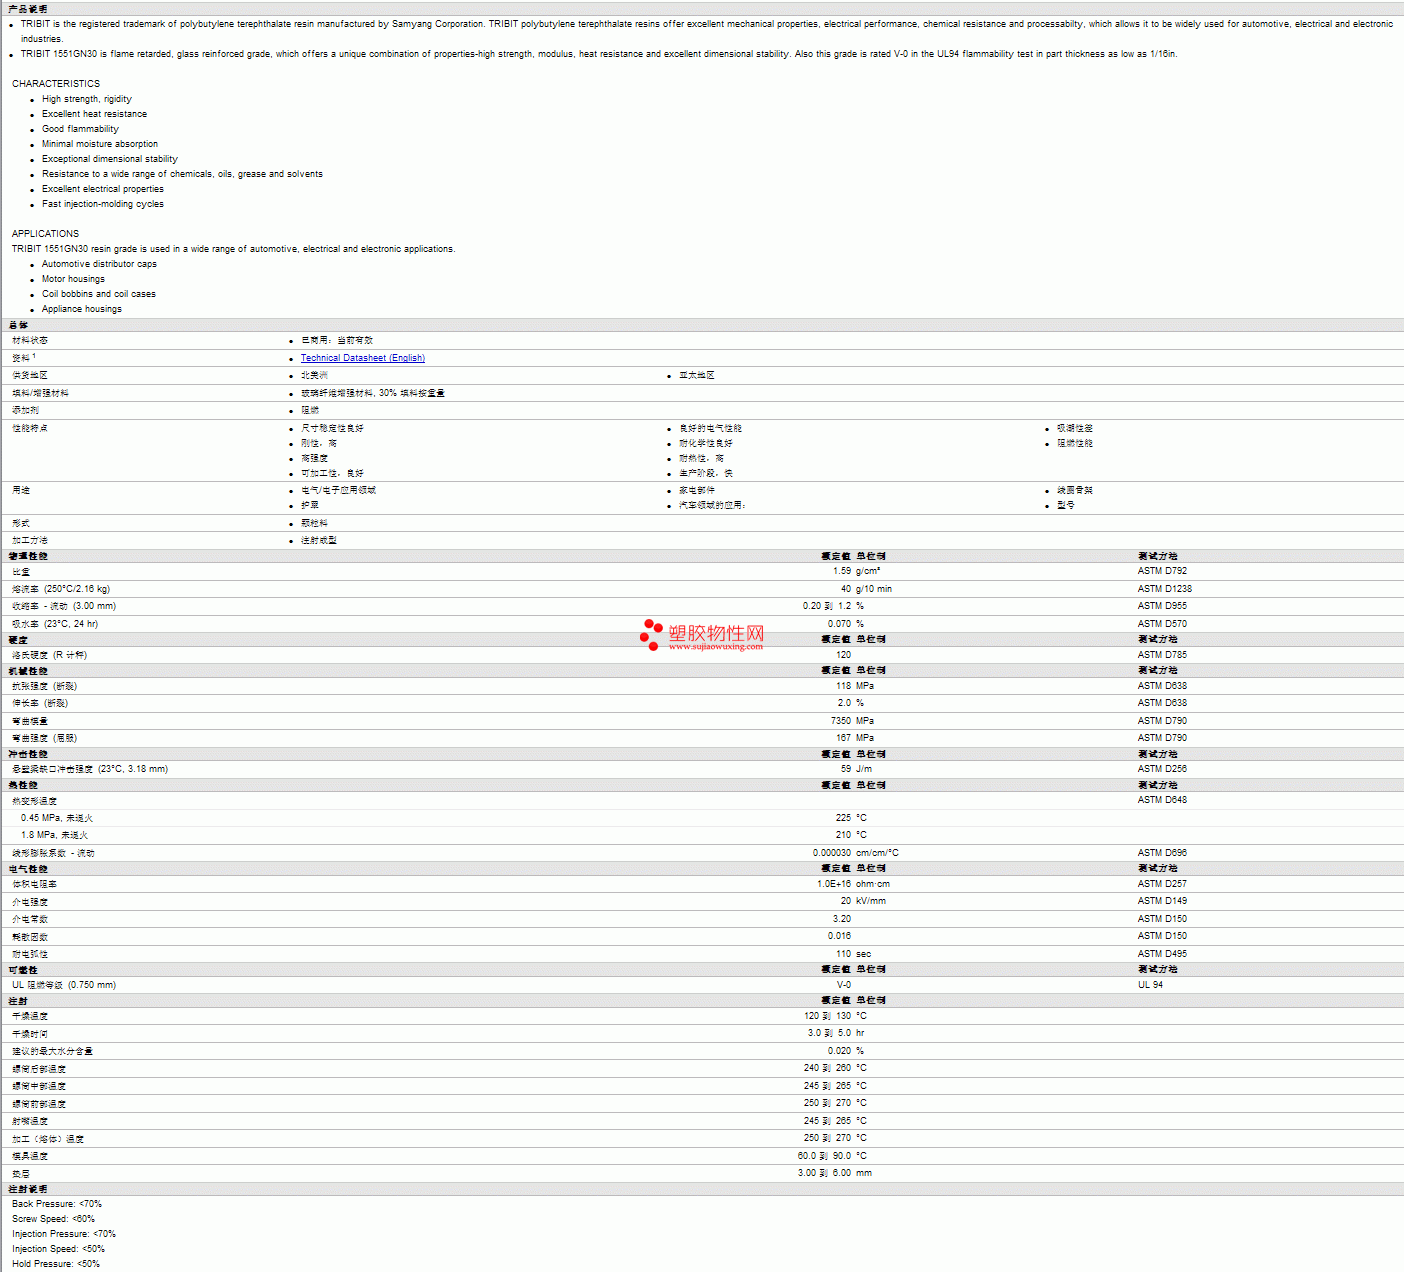This screenshot has width=1404, height=1272.
Task: Click the ASTM D696 cell
Action: tap(1162, 853)
